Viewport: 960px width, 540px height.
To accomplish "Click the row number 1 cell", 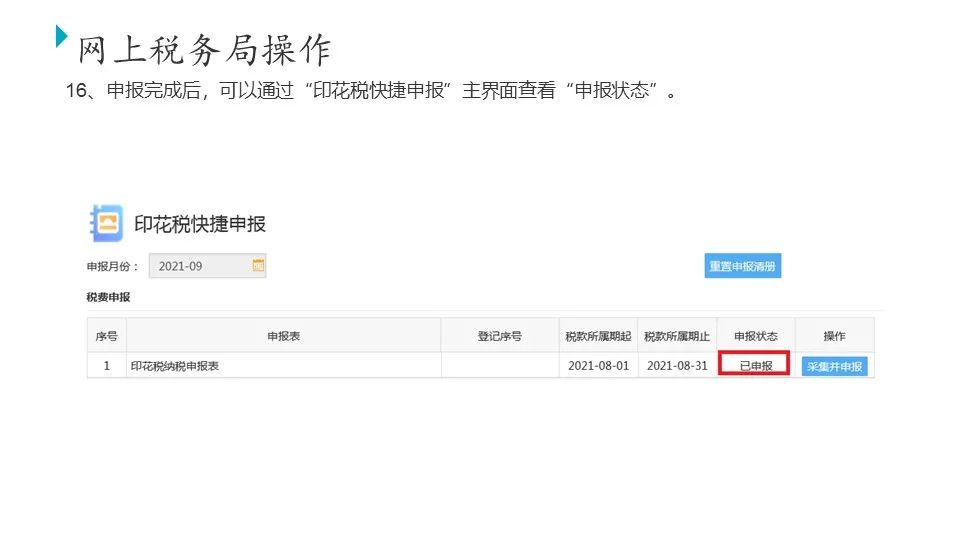I will coord(107,366).
